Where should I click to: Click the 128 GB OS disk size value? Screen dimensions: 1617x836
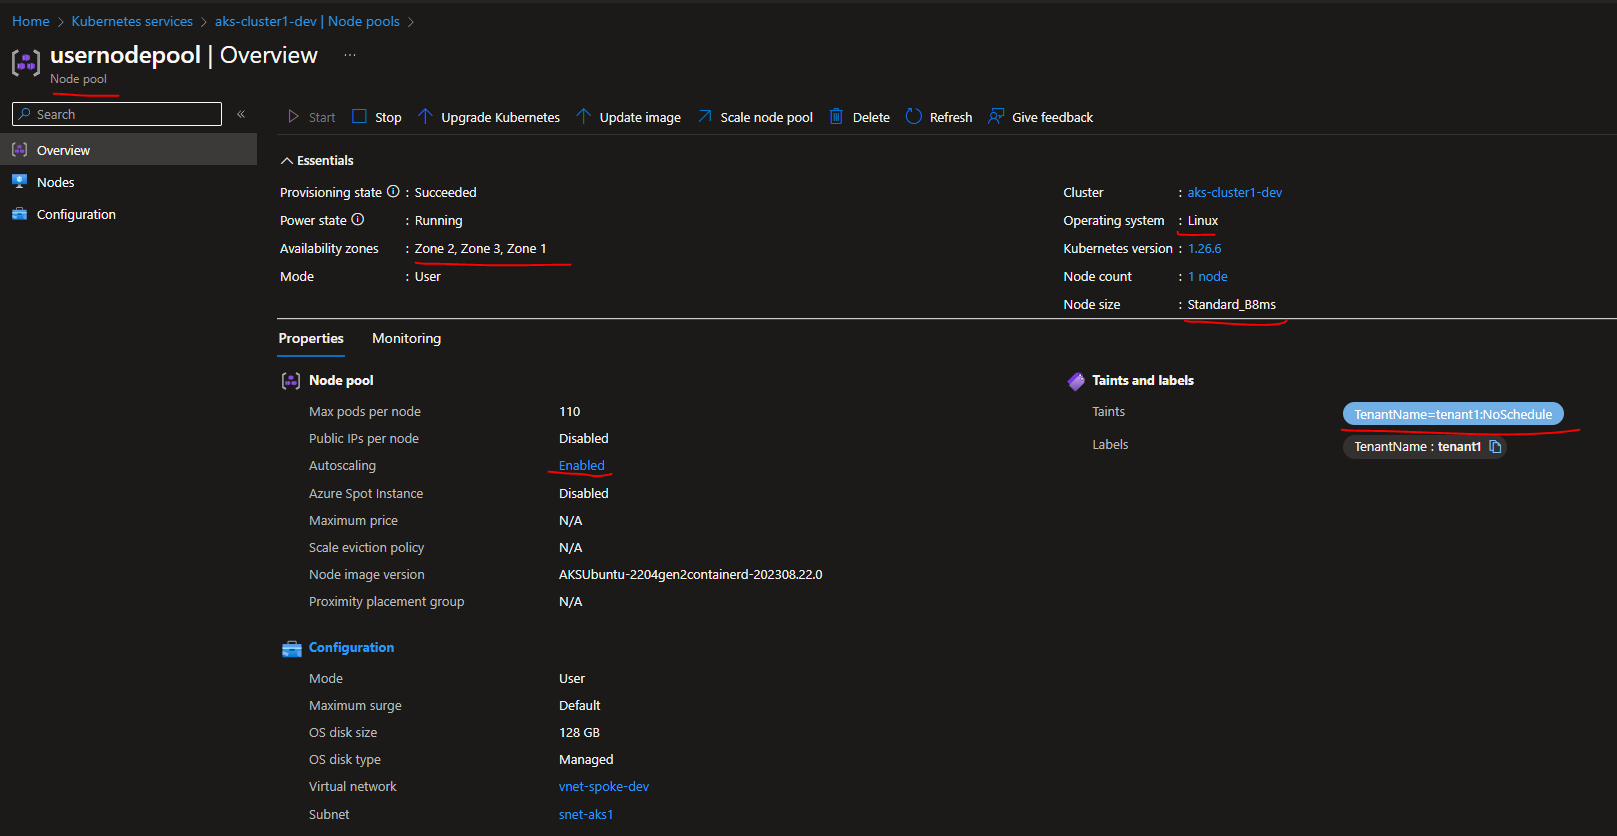pyautogui.click(x=579, y=732)
